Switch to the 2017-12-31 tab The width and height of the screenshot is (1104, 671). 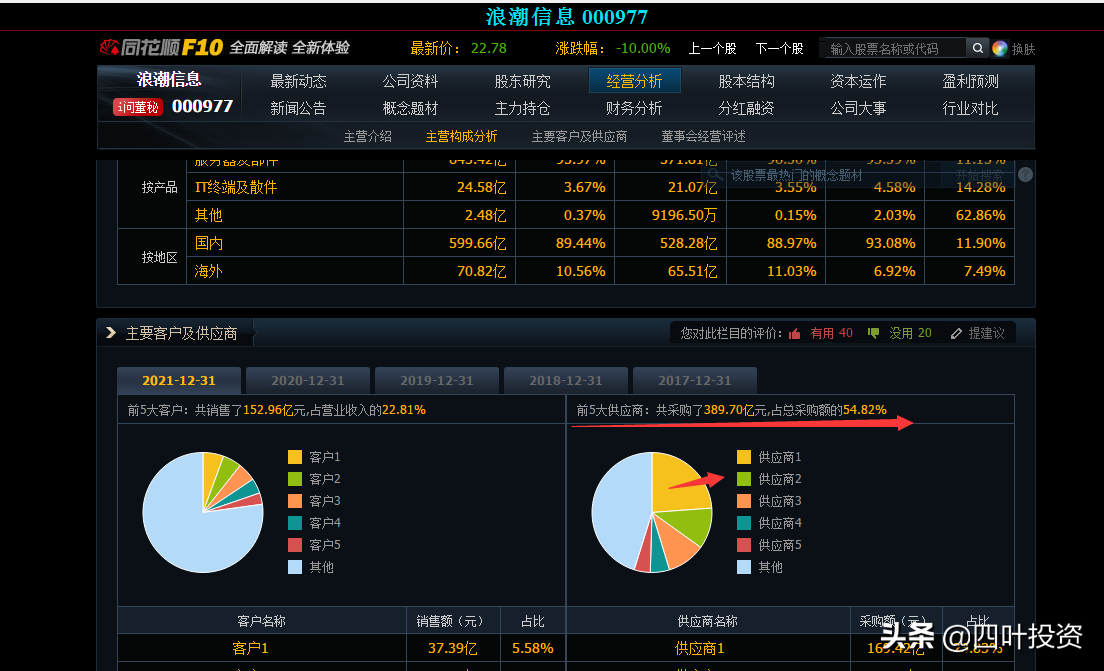click(x=695, y=380)
